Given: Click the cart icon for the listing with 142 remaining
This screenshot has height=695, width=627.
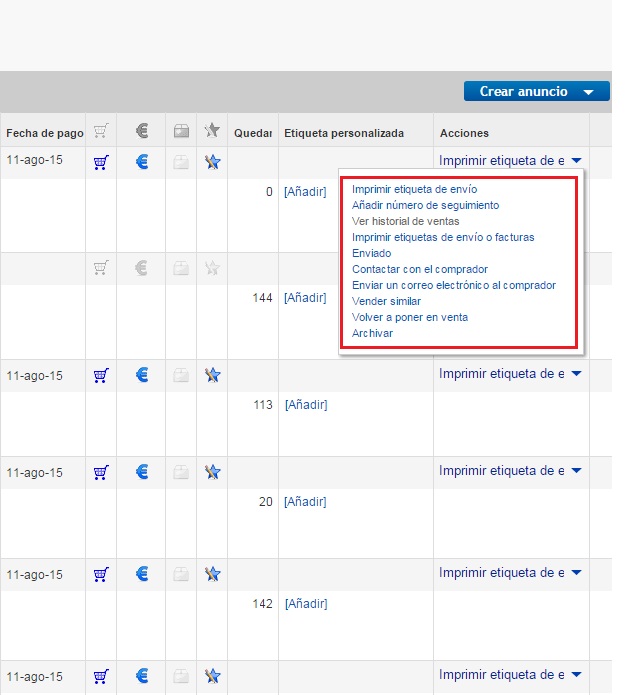Looking at the screenshot, I should tap(101, 574).
